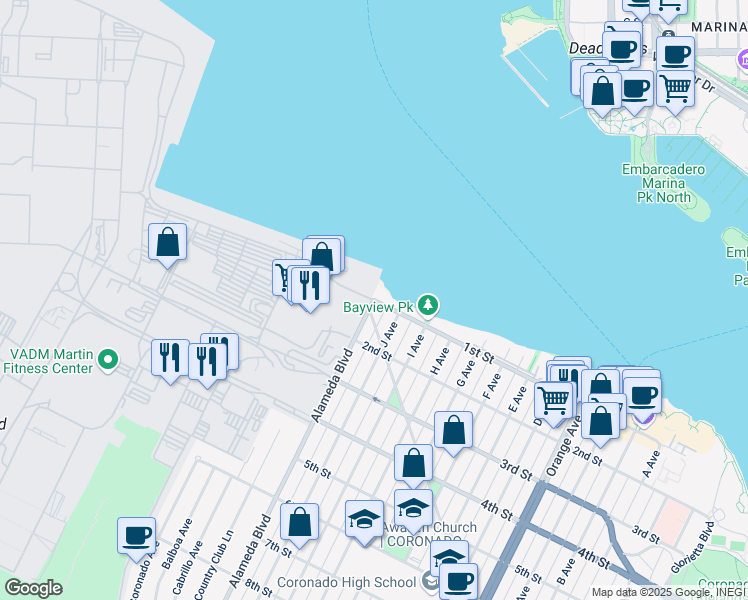Click the 1st St street label
Viewport: 748px width, 600px height.
pos(478,352)
